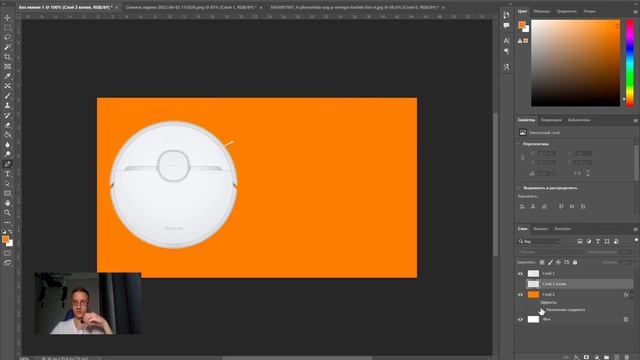Select the Healing Brush tool

point(7,86)
